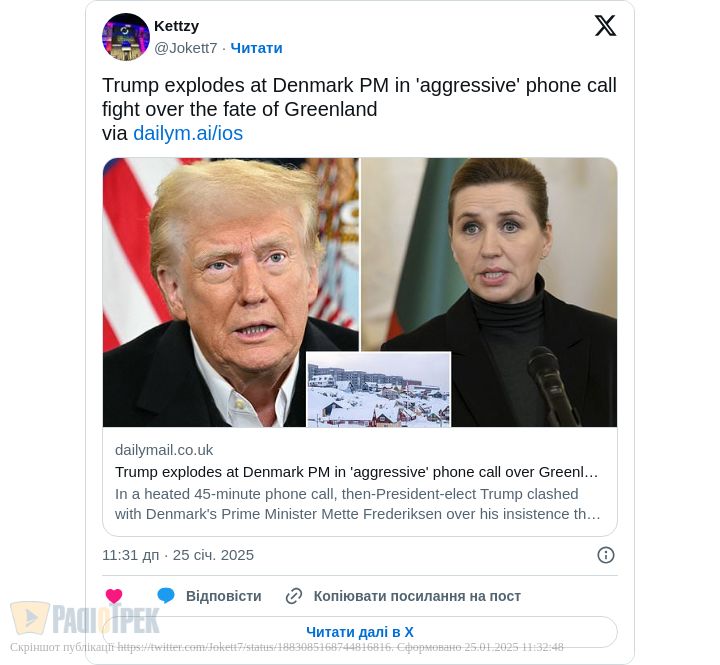
Task: Open the Denmark PM photo in the card
Action: click(489, 292)
